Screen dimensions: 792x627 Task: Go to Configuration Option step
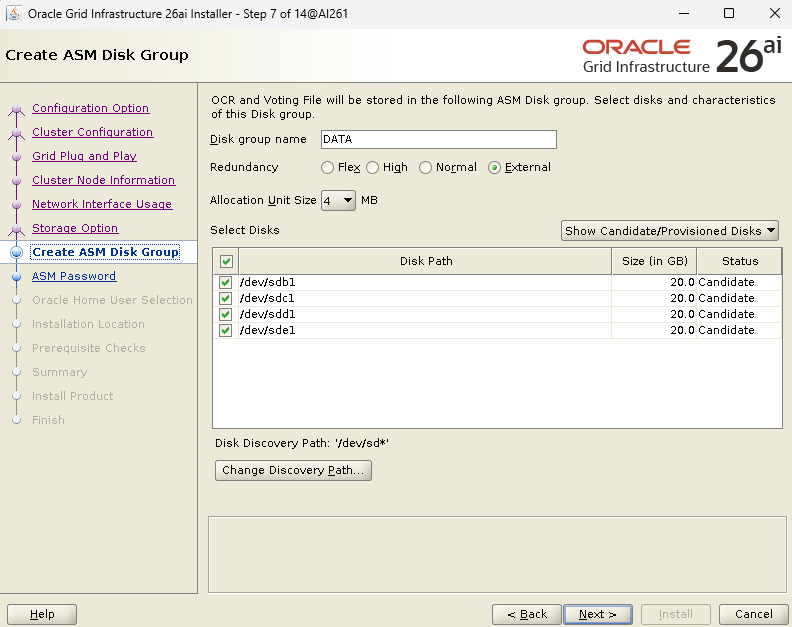[x=90, y=108]
